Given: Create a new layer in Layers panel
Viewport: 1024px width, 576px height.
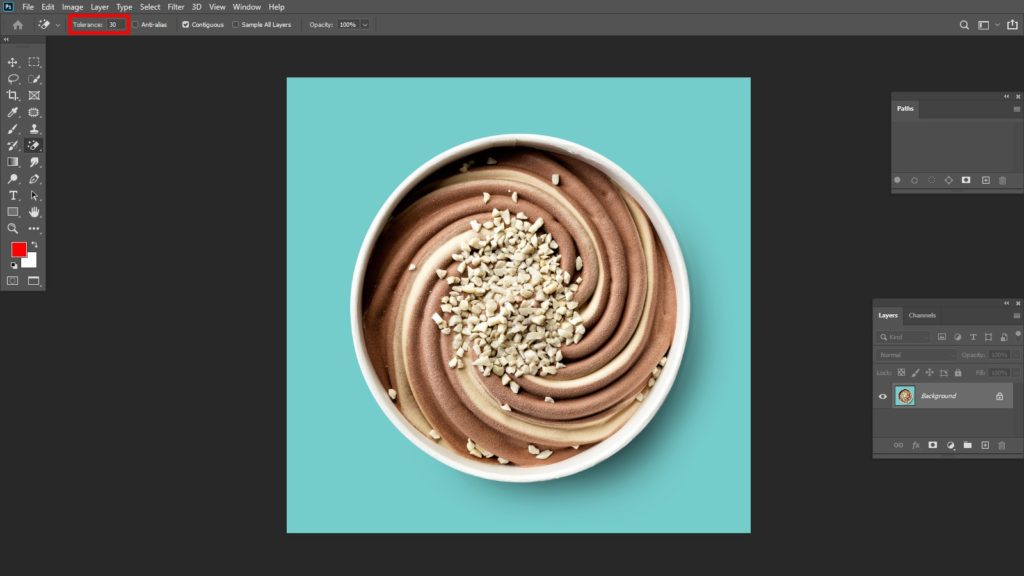Looking at the screenshot, I should coord(985,445).
